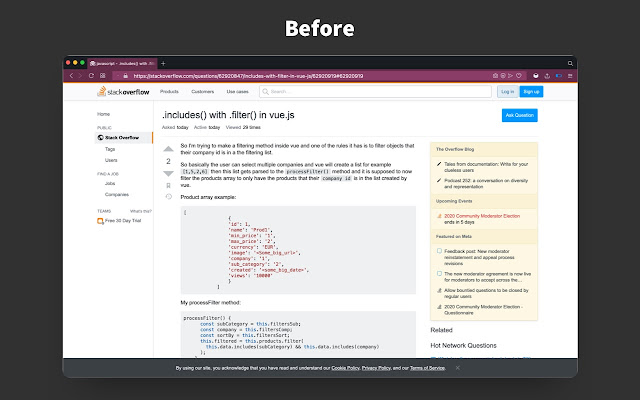Image resolution: width=640 pixels, height=400 pixels.
Task: Click the Log in button
Action: point(508,91)
